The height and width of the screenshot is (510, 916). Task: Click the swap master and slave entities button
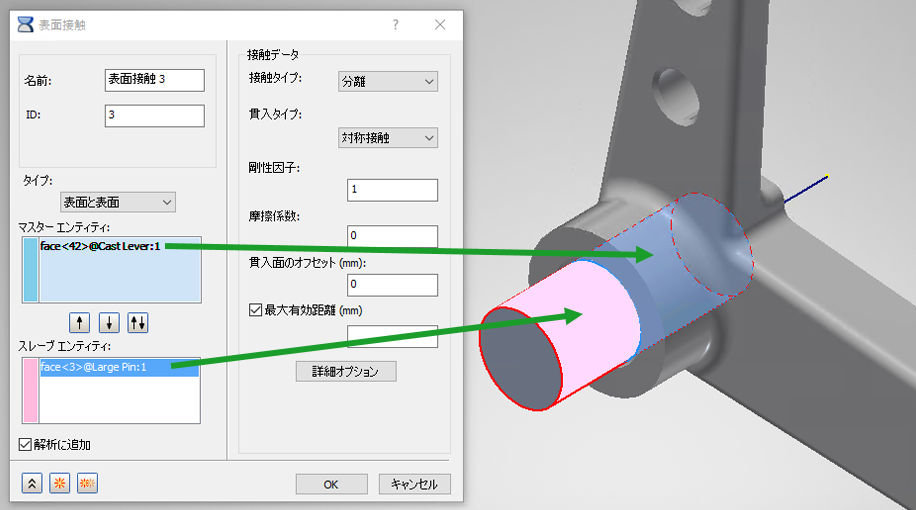(x=138, y=322)
